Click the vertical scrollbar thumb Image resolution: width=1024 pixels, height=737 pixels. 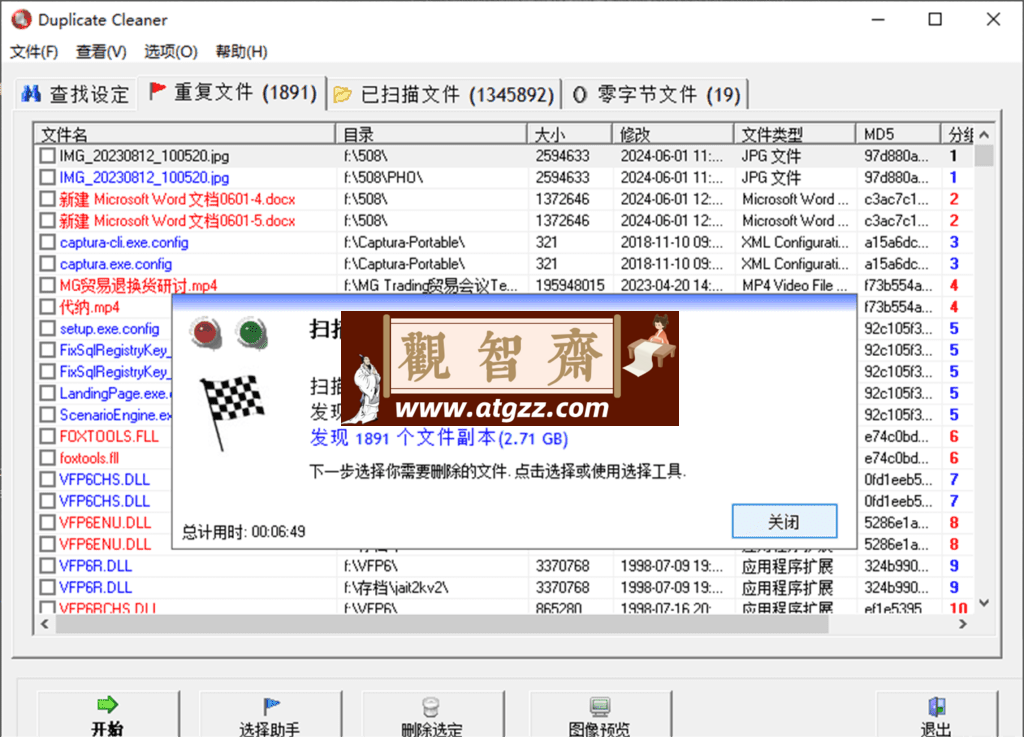coord(984,155)
